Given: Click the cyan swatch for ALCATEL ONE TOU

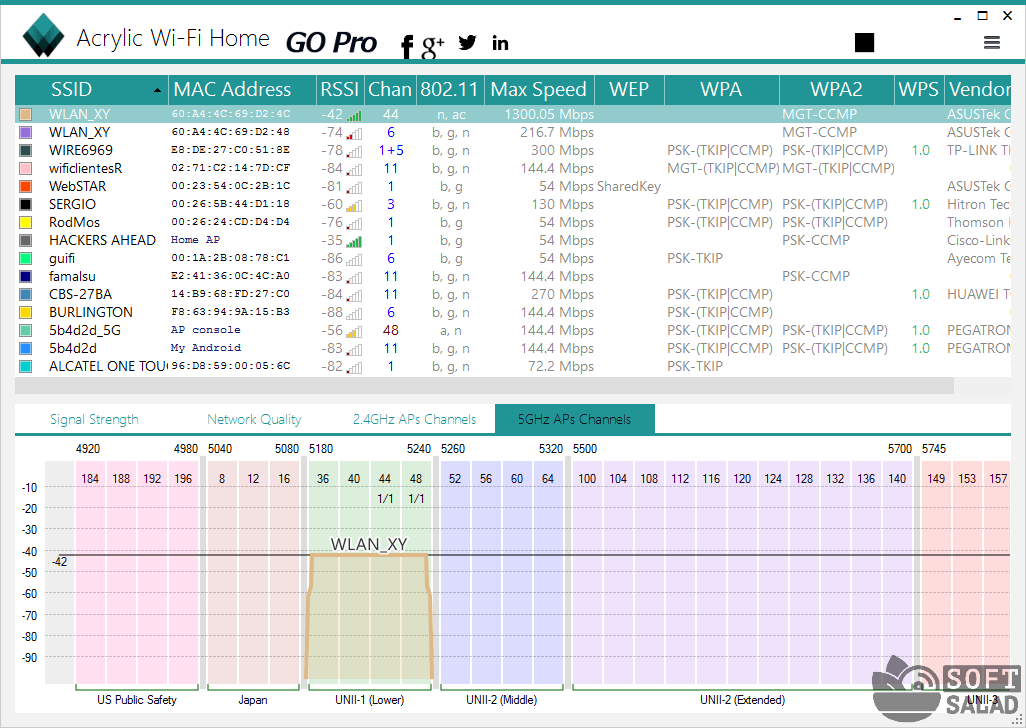Looking at the screenshot, I should (26, 366).
